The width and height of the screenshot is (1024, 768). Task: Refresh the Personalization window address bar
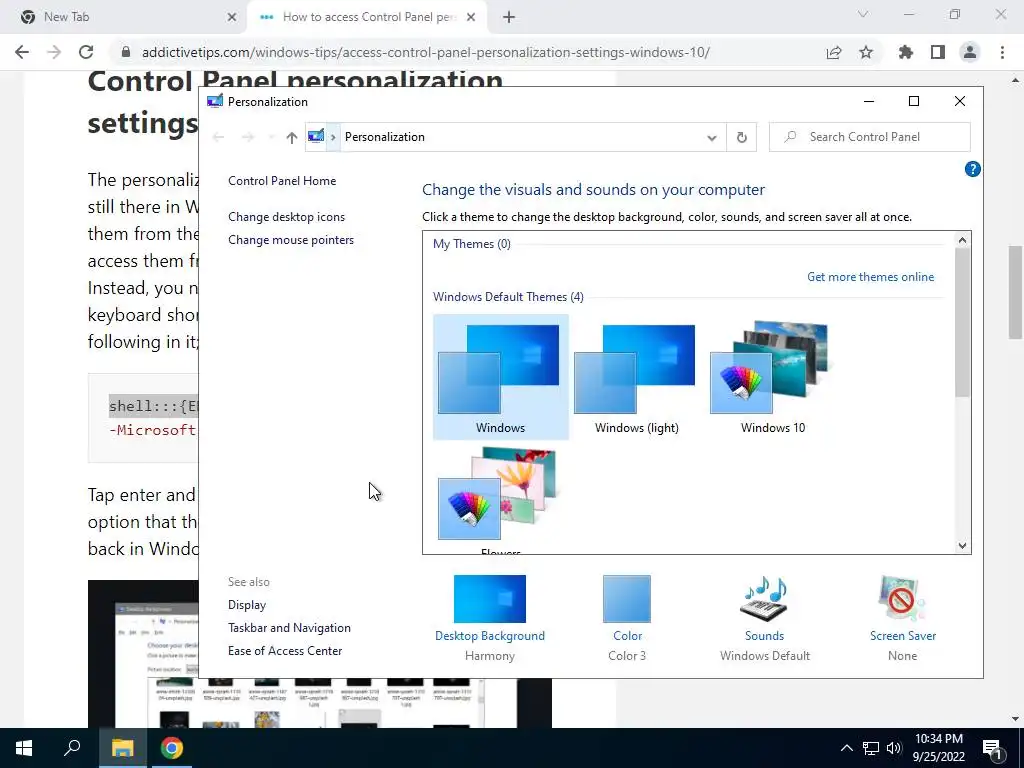pos(741,137)
